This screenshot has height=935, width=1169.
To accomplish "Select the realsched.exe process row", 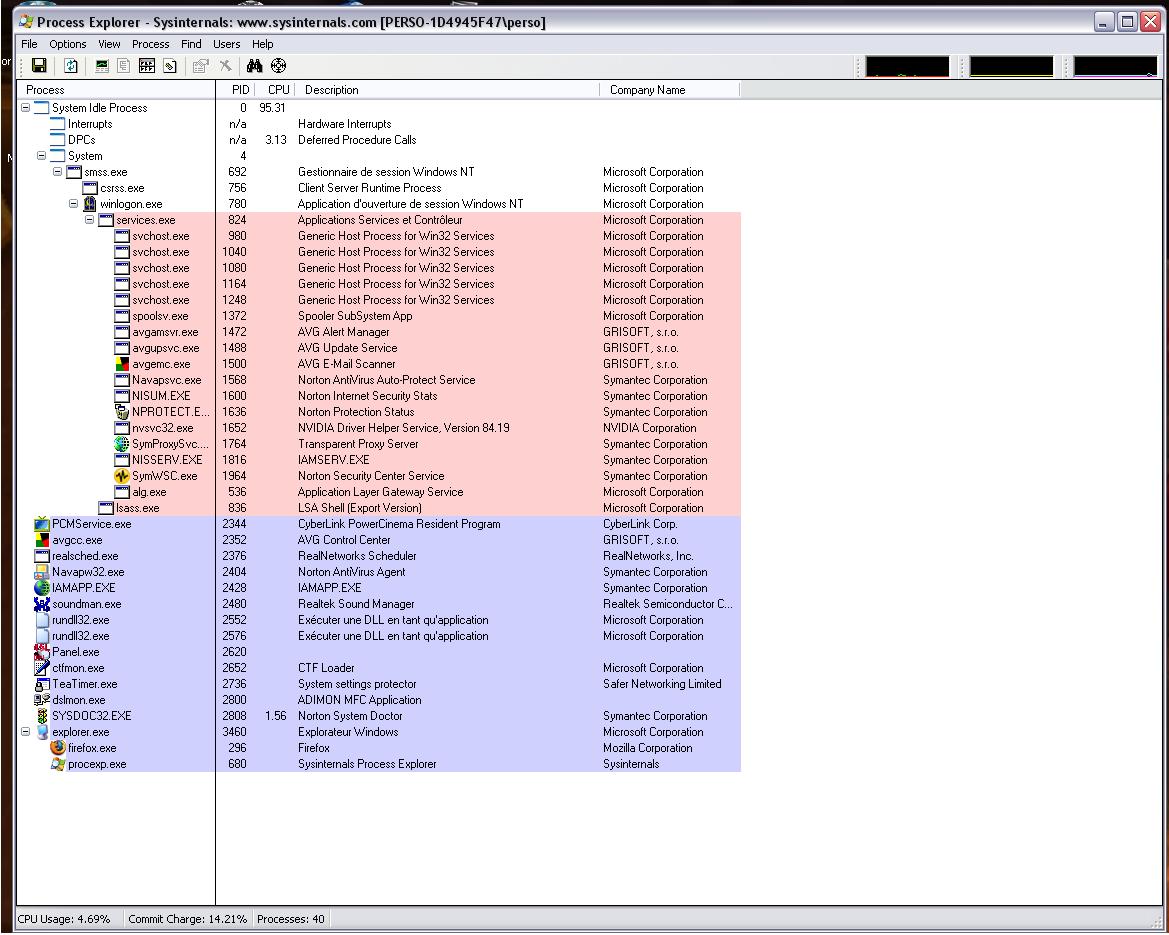I will click(x=379, y=556).
